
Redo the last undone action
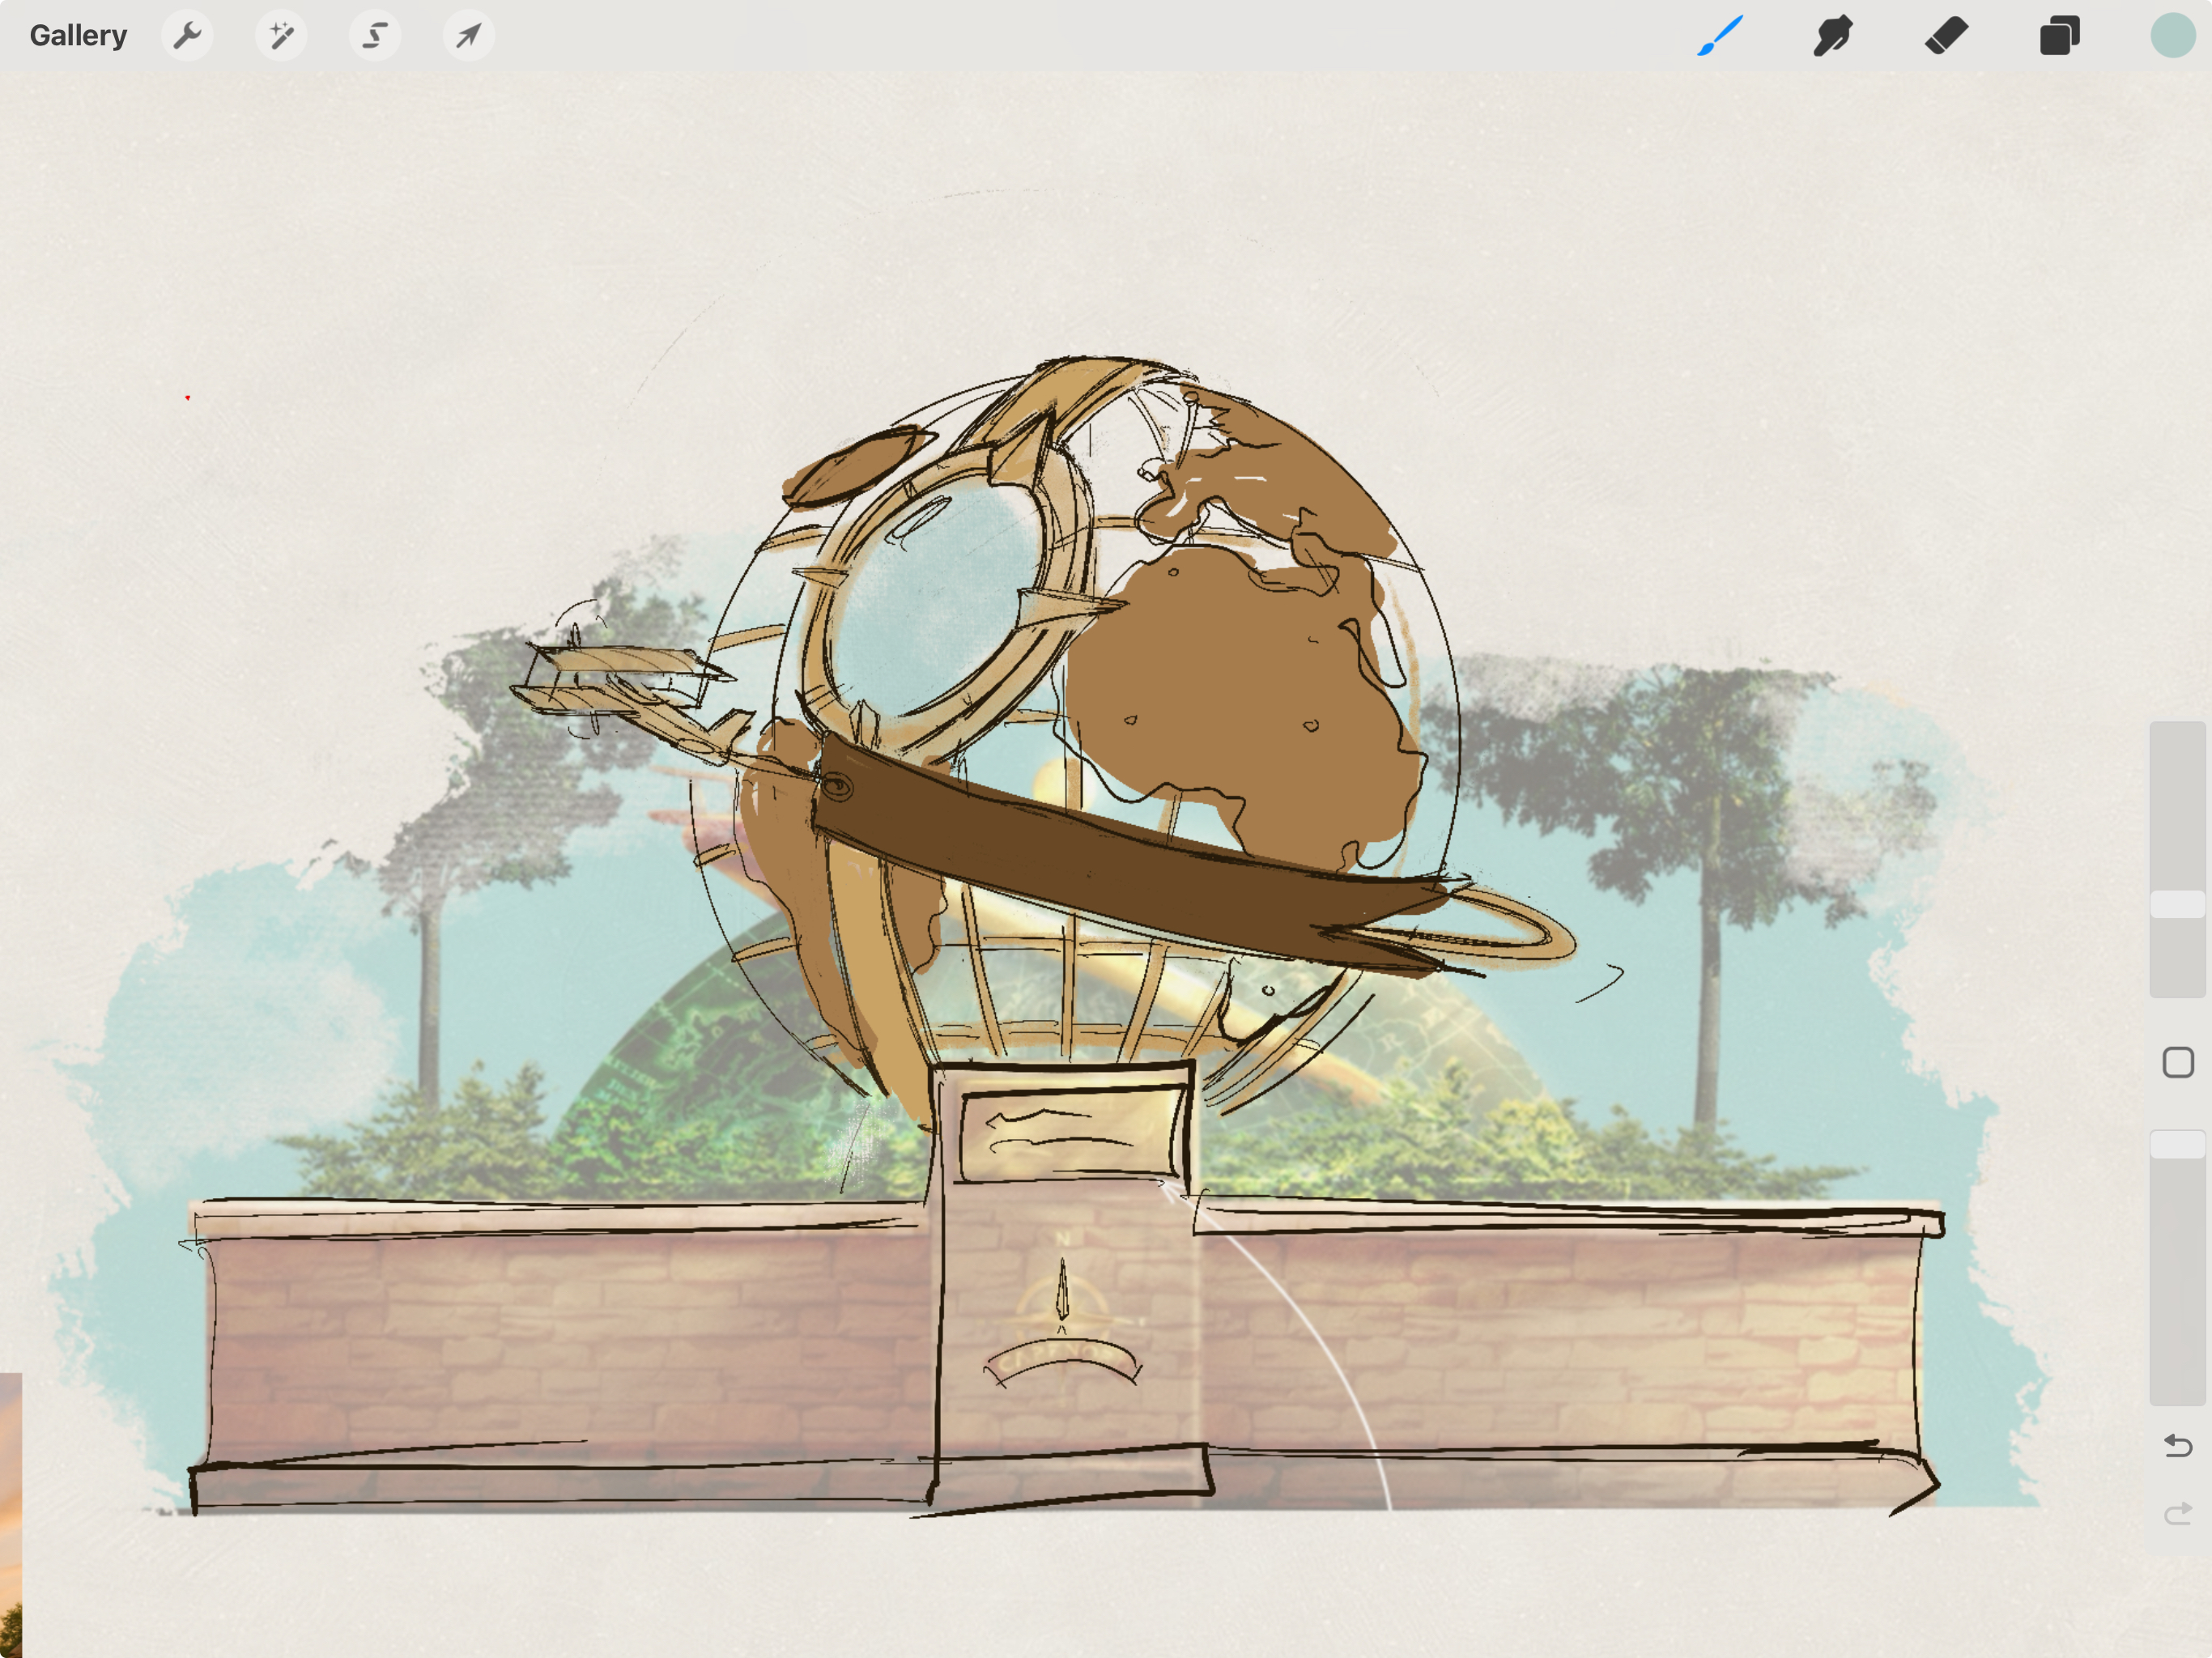(2177, 1514)
